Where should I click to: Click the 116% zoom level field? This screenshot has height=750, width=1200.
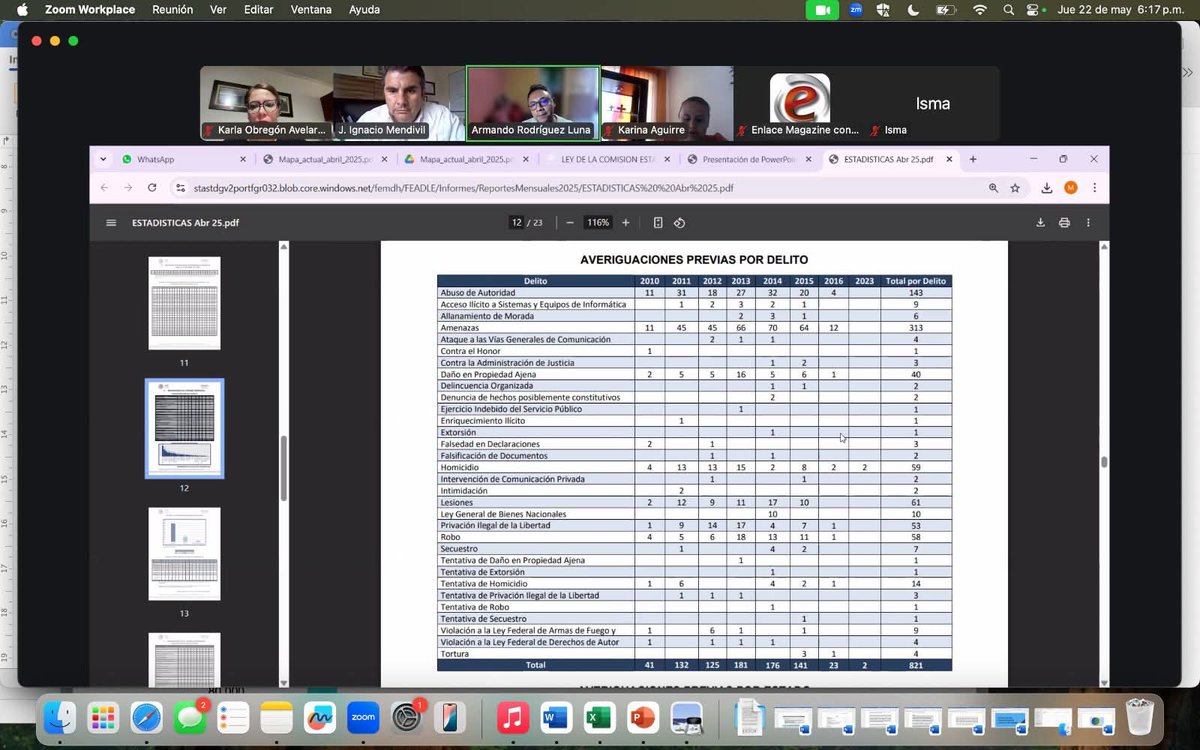click(598, 223)
